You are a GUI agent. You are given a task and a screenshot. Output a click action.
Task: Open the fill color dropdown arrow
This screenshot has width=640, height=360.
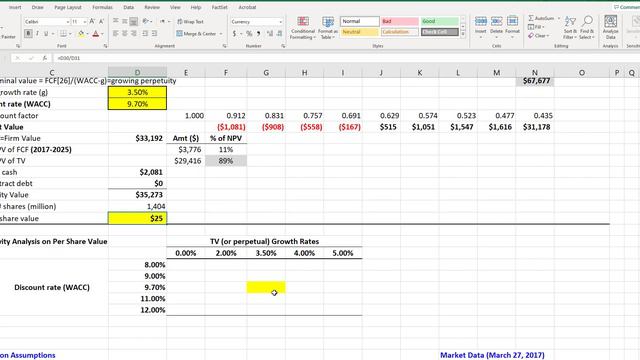pos(87,34)
